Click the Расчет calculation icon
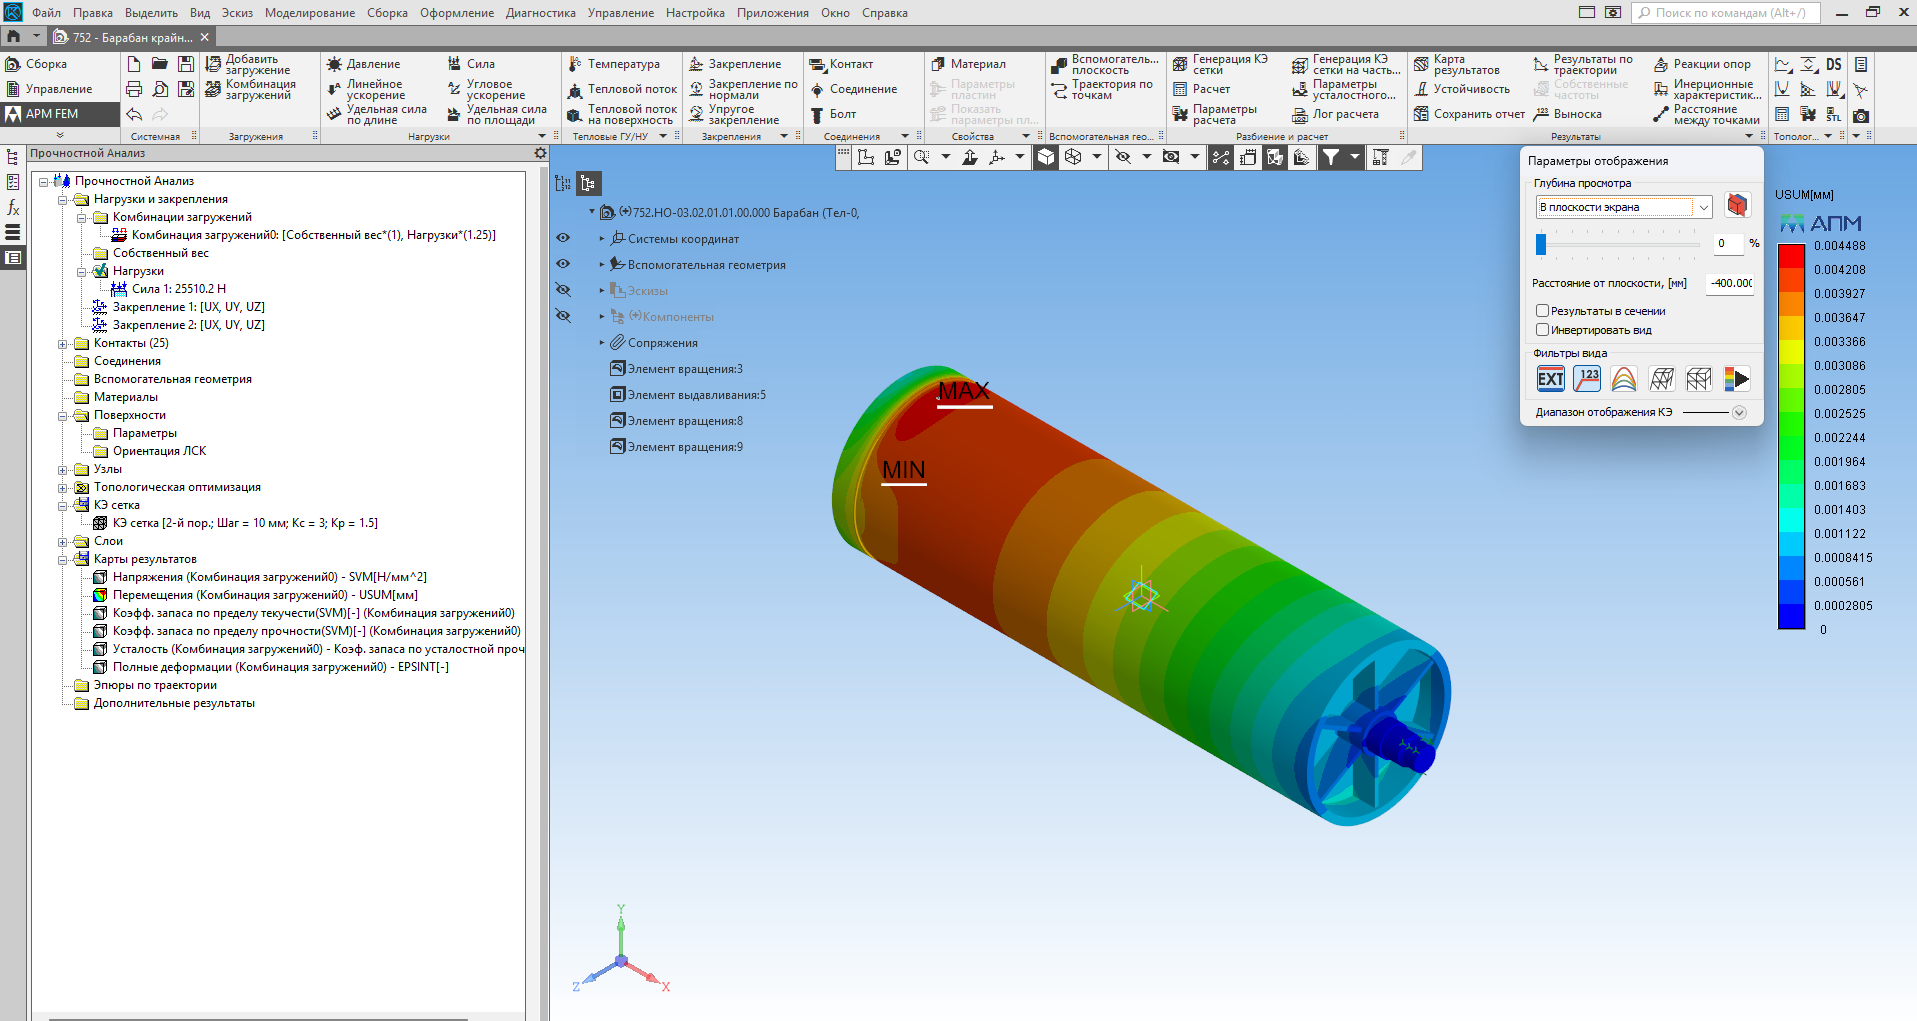 (1180, 89)
